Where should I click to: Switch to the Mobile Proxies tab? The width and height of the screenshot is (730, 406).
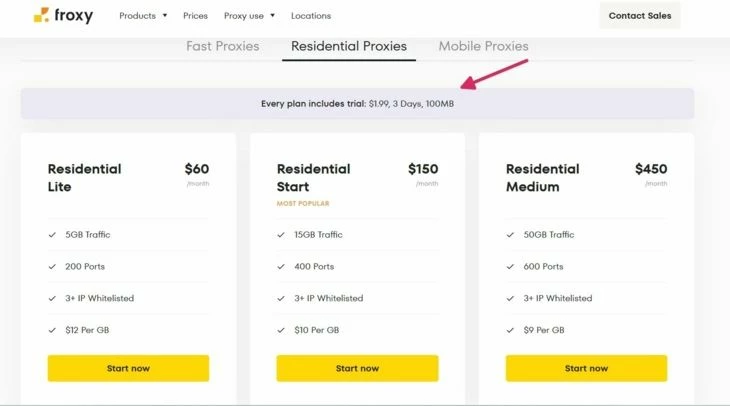[x=484, y=46]
